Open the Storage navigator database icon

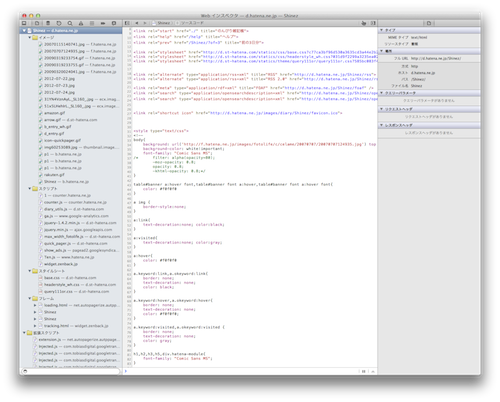(x=48, y=23)
